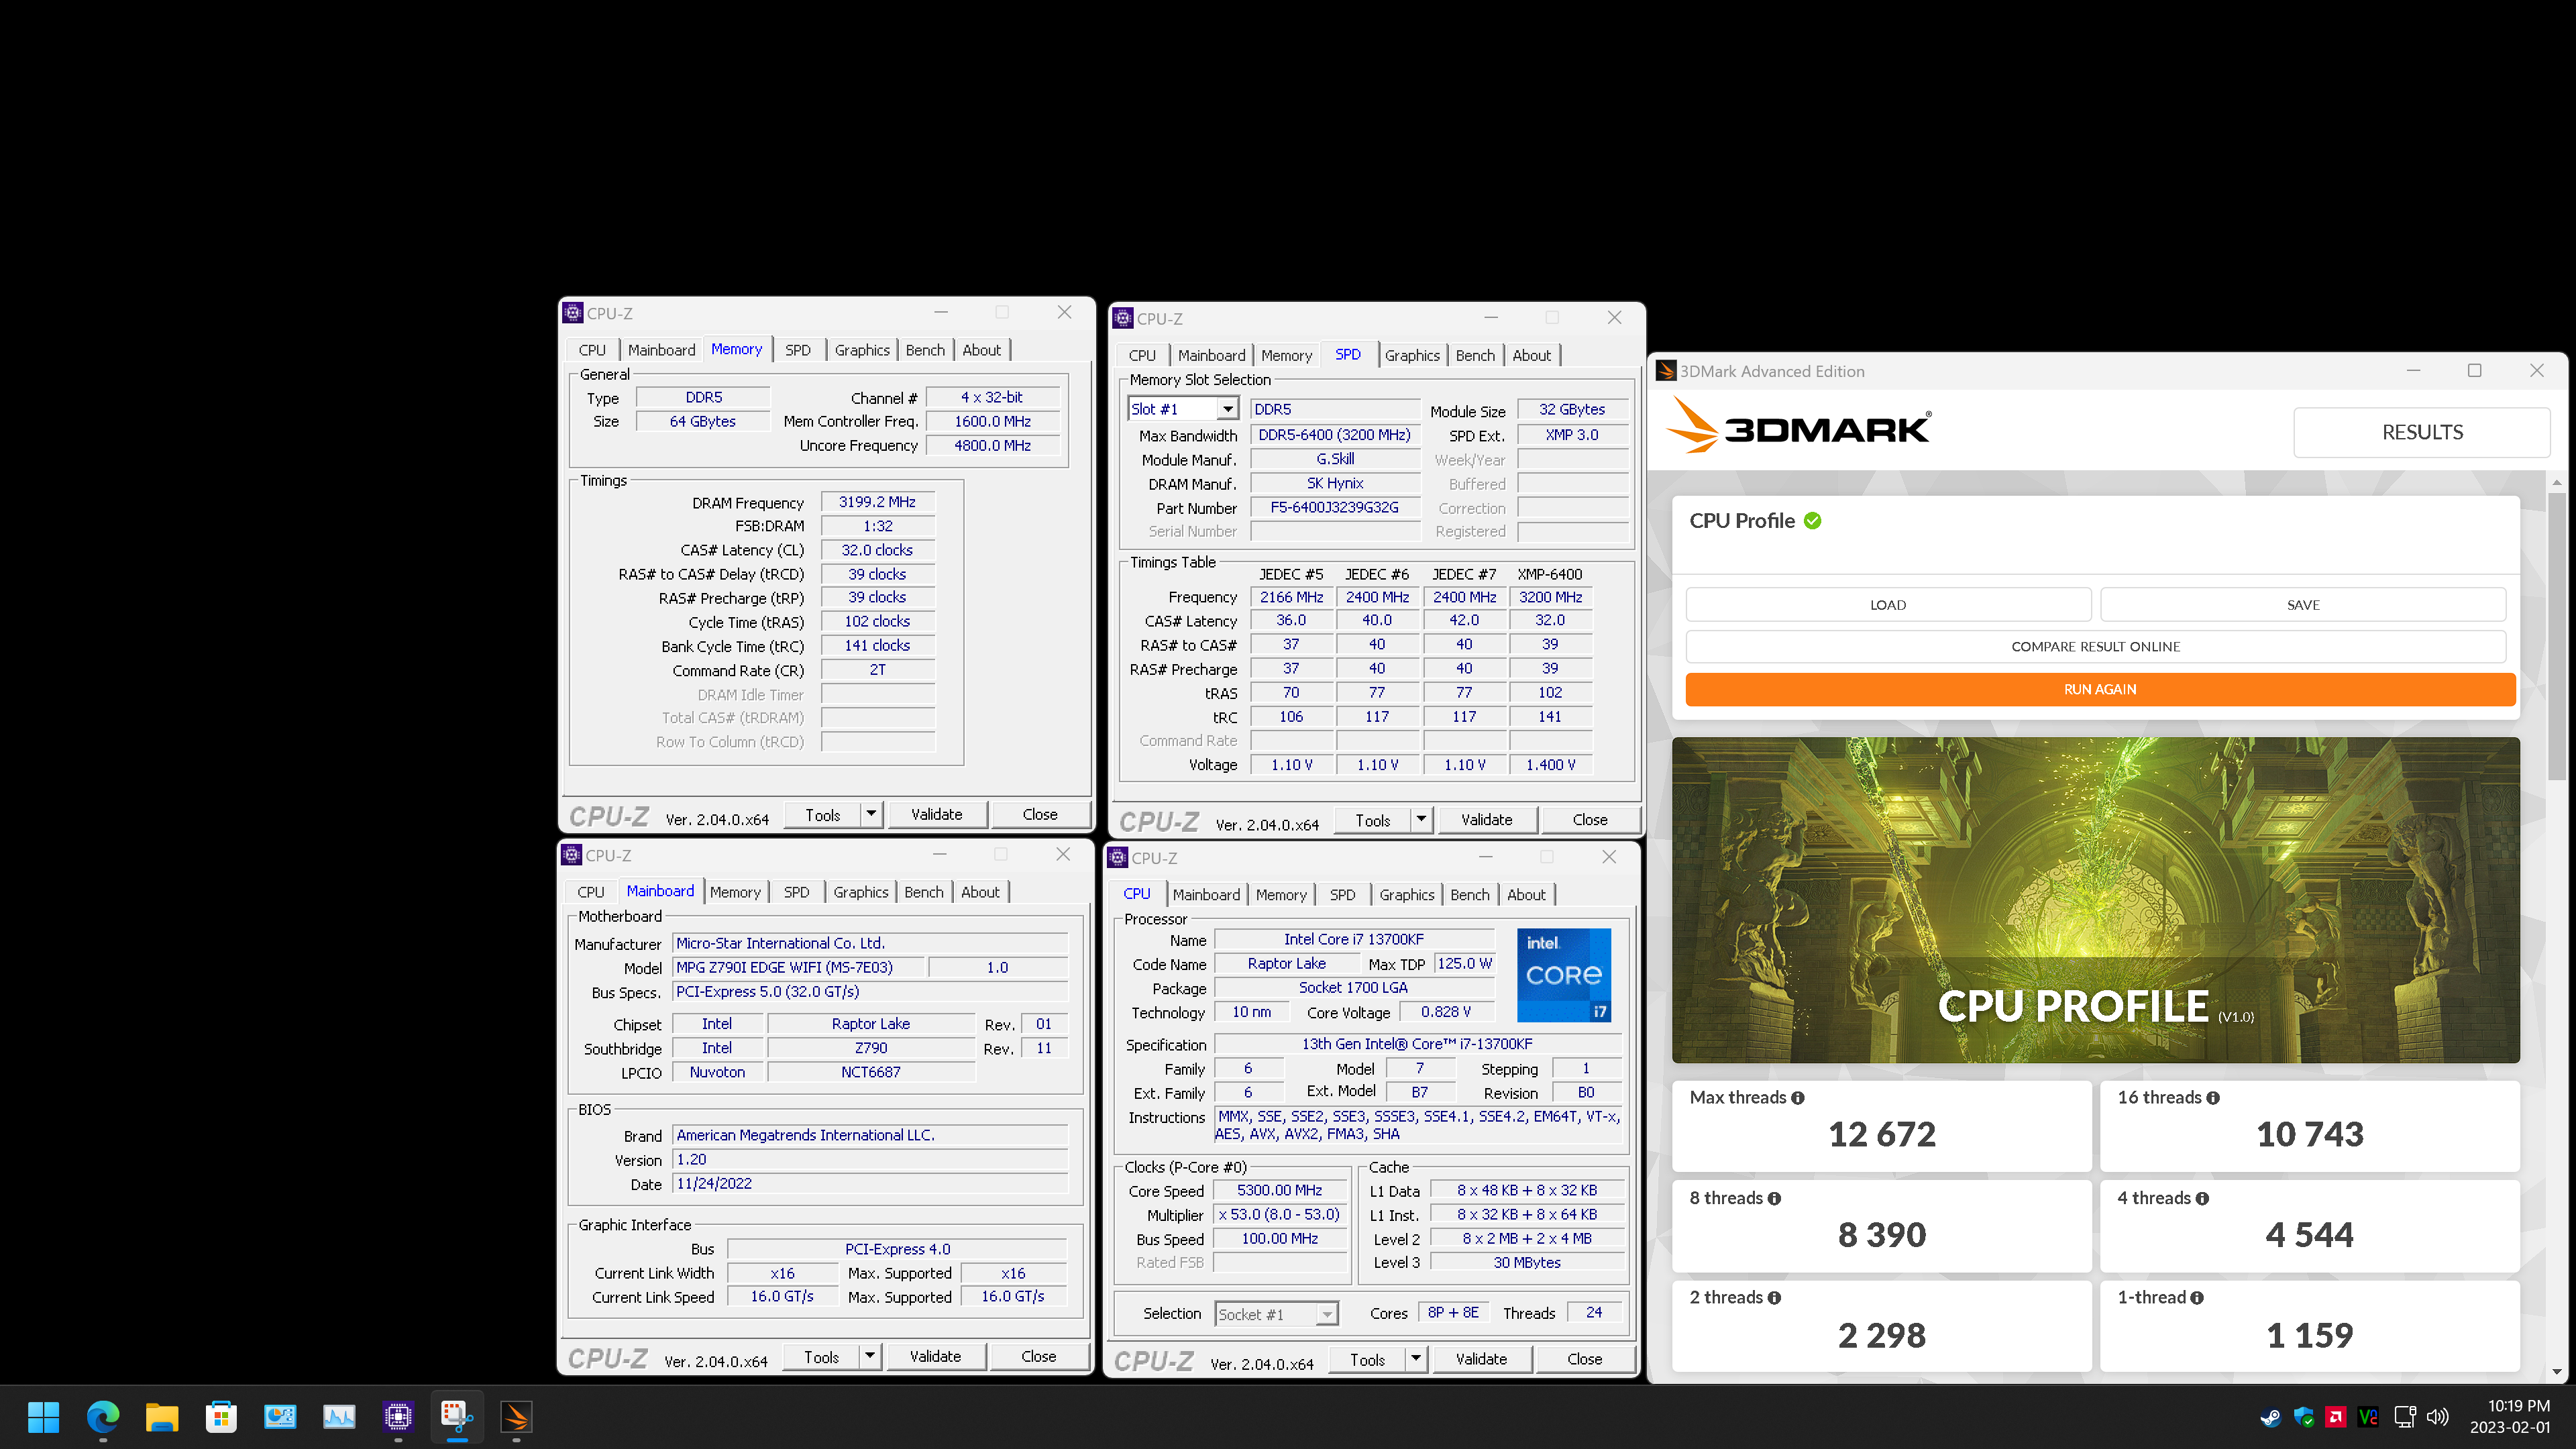Click info icon next to 2 threads

pos(1774,1298)
